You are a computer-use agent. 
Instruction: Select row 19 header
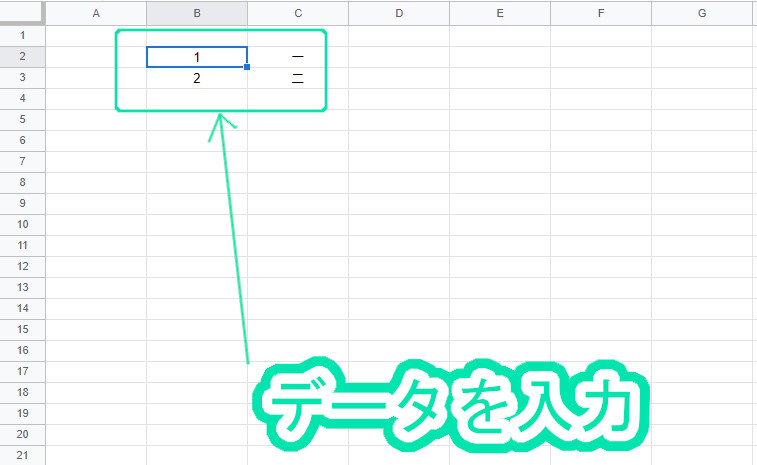[x=22, y=414]
